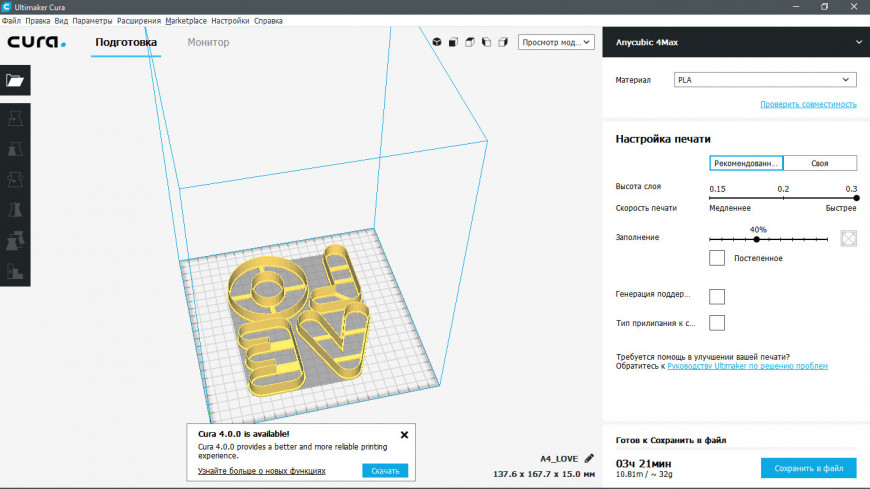Click the Open File folder icon
The image size is (870, 489).
tap(15, 81)
